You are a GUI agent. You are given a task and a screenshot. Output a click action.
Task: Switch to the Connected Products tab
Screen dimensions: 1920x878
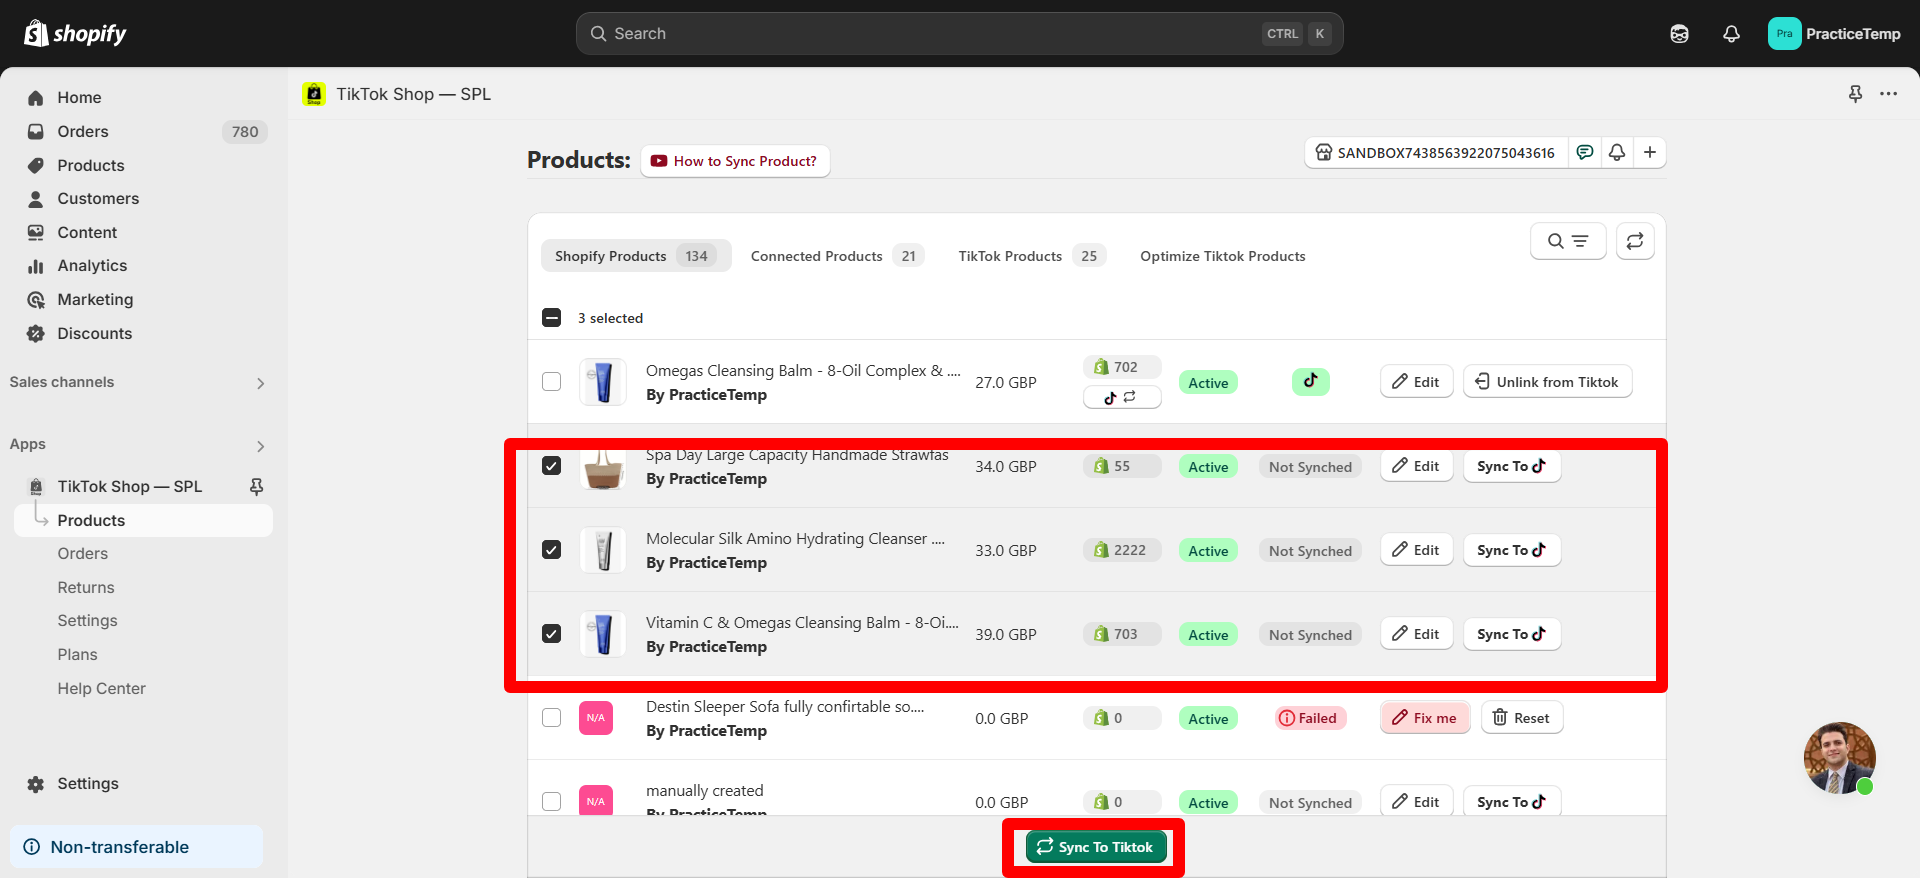(836, 256)
